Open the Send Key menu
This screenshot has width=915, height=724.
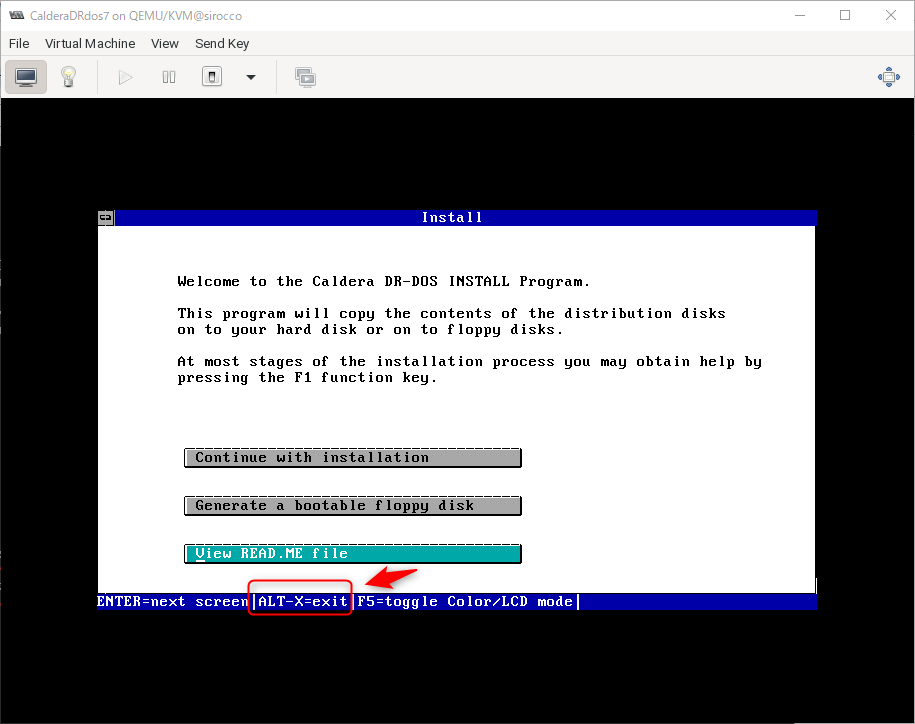tap(222, 44)
